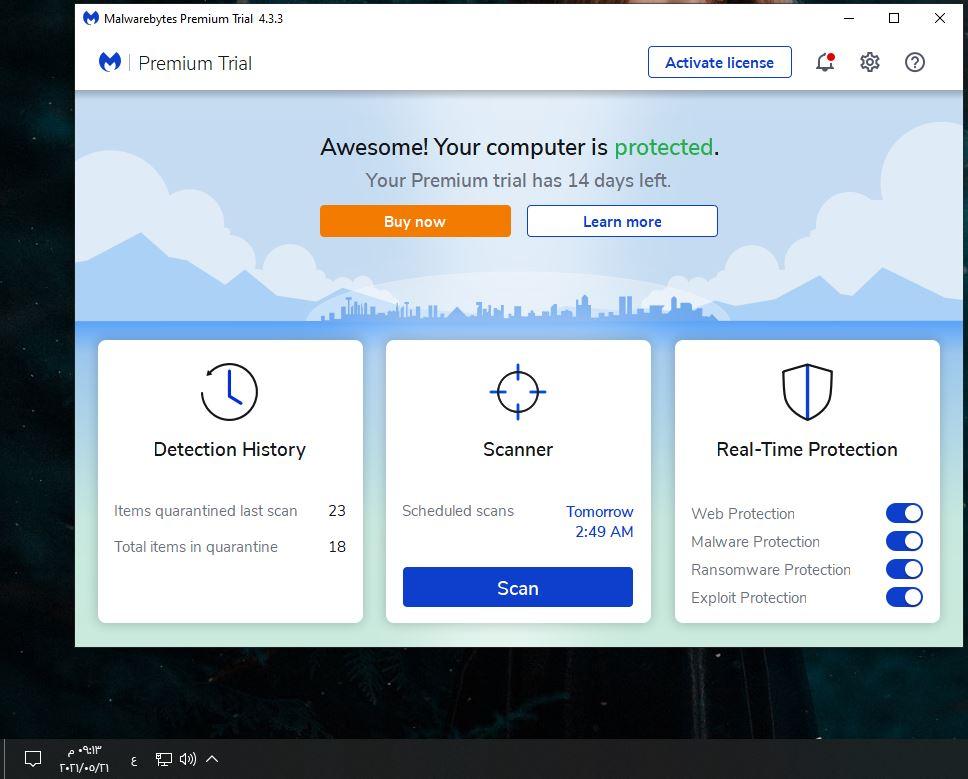
Task: Click the taskbar volume speaker icon
Action: [x=188, y=759]
